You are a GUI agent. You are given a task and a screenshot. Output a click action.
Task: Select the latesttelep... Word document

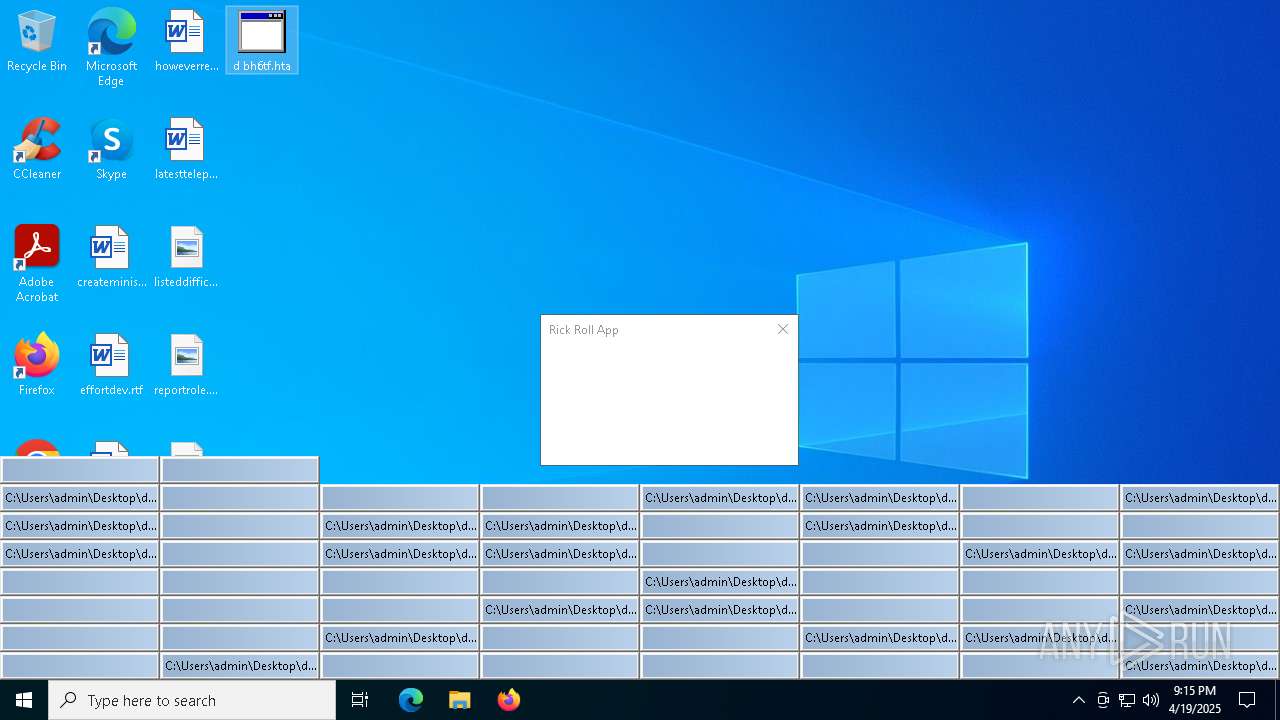point(186,148)
